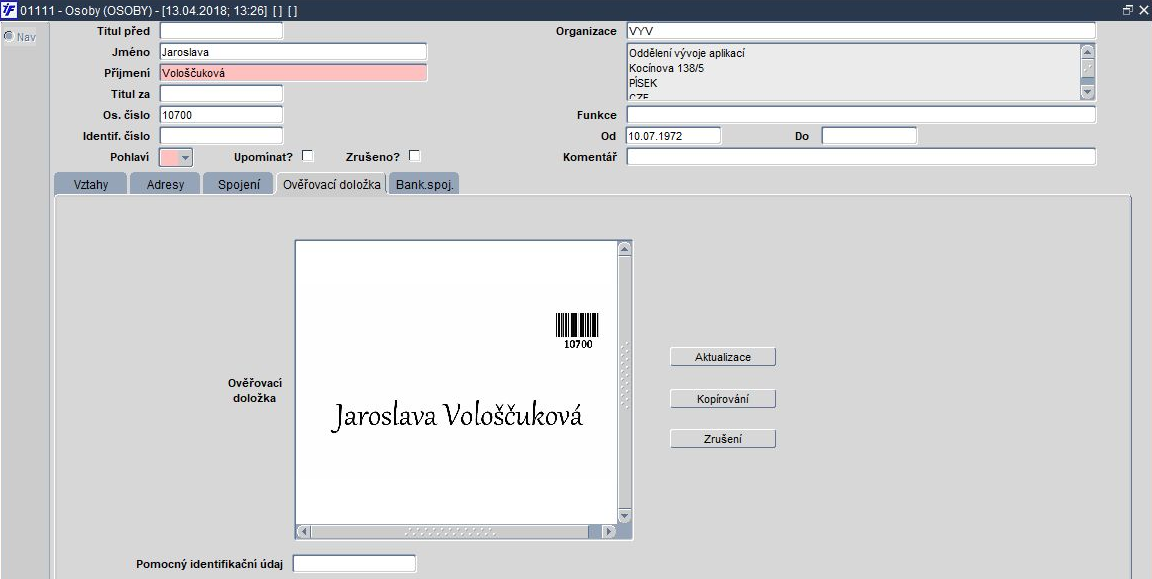
Task: Click the Titul před field
Action: pyautogui.click(x=221, y=31)
